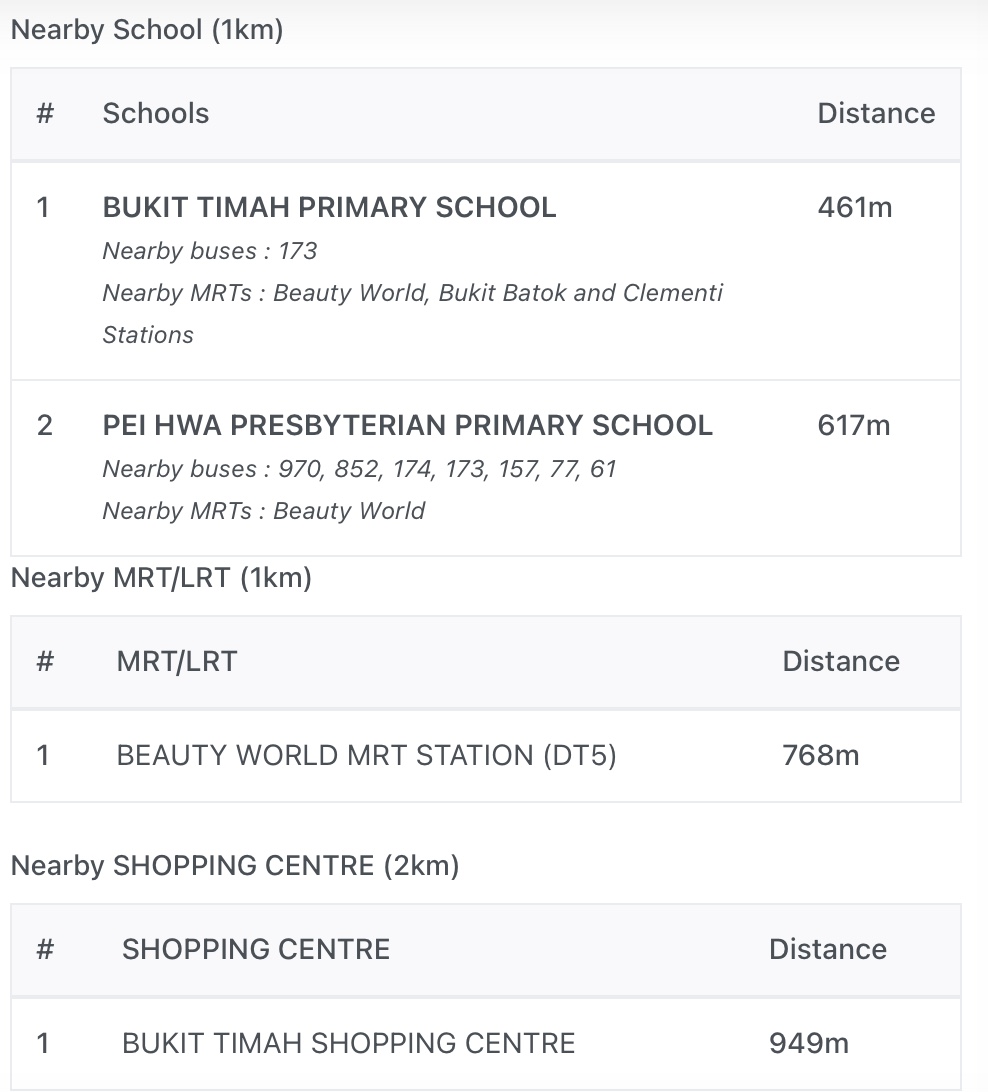Screen dimensions: 988x1092
Task: Click the 949m distance value
Action: [808, 1043]
